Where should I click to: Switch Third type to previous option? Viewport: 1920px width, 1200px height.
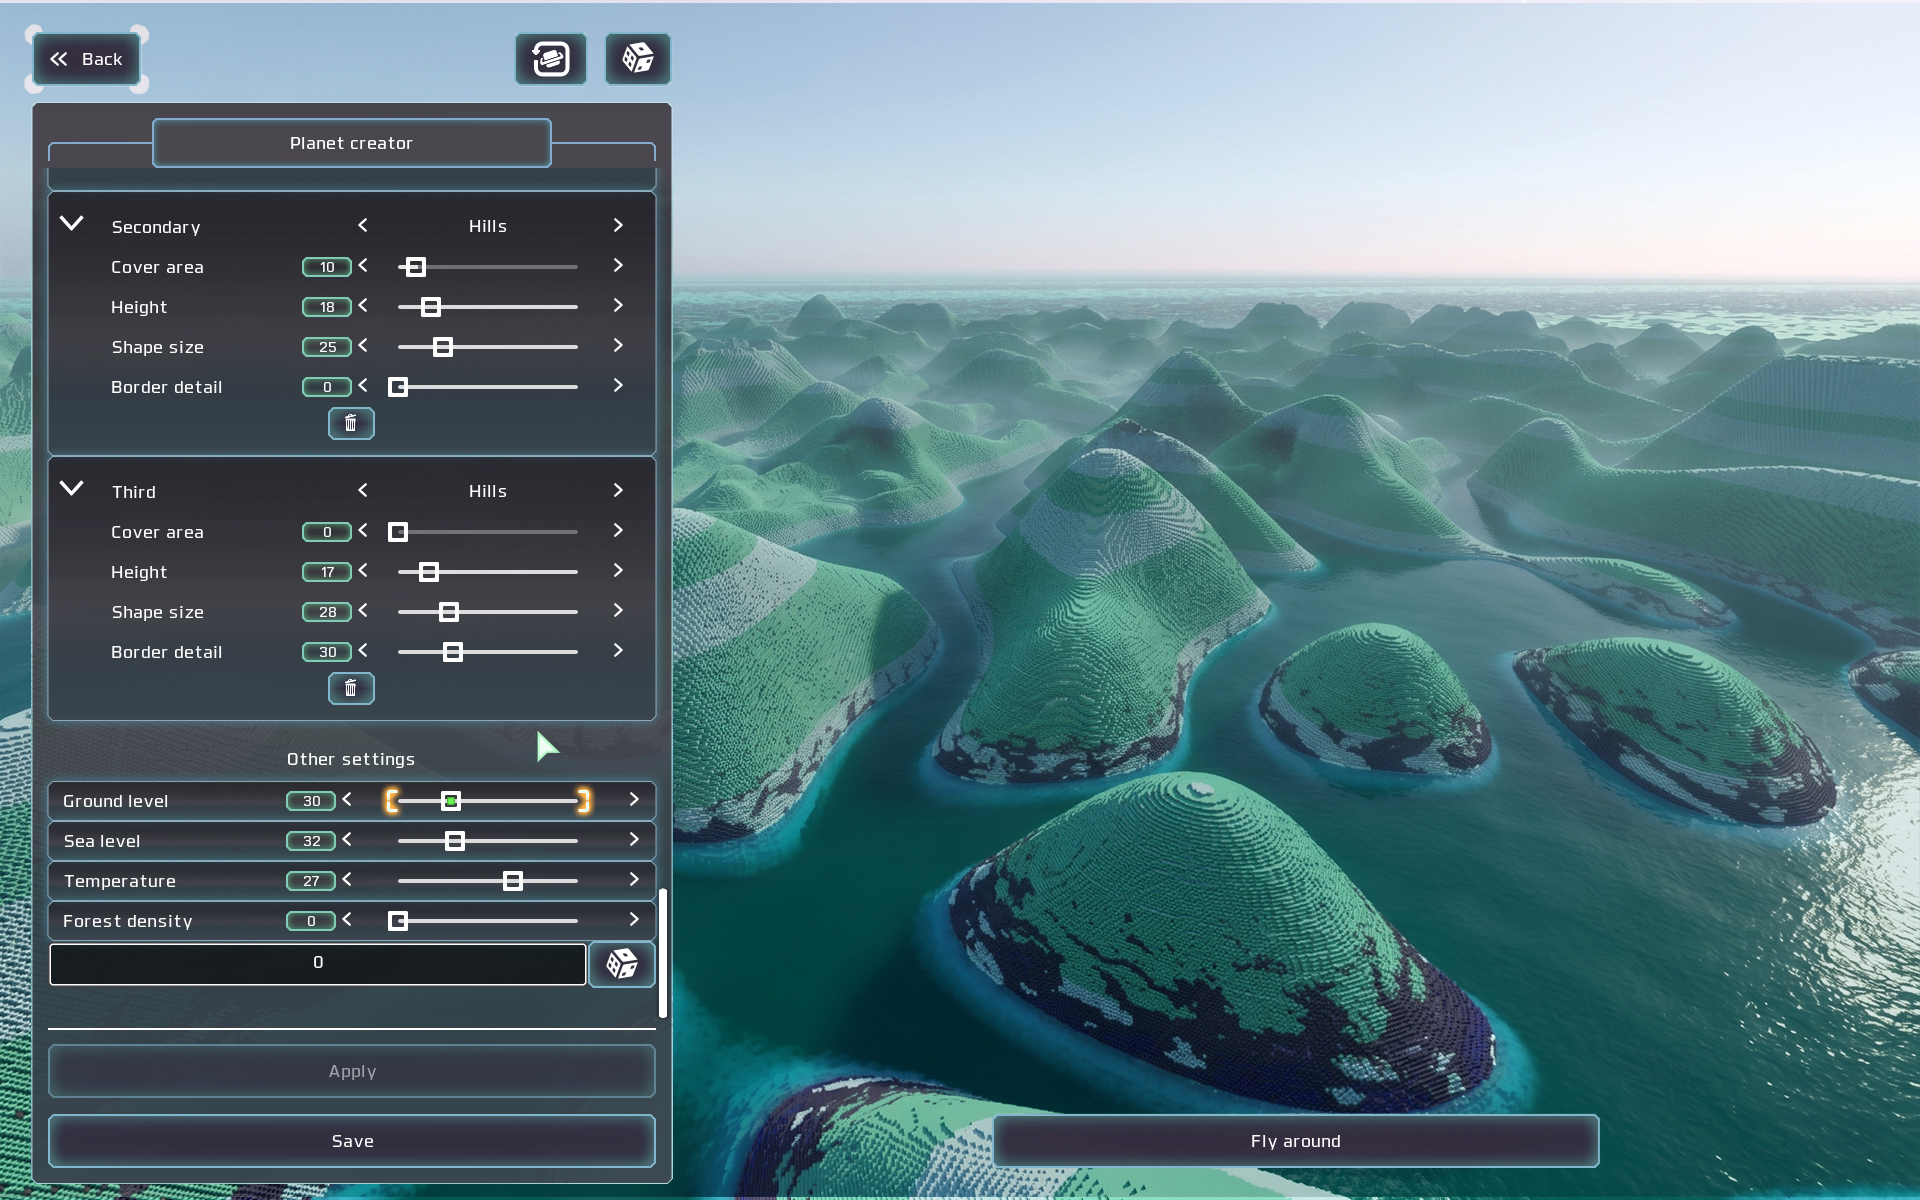[363, 491]
